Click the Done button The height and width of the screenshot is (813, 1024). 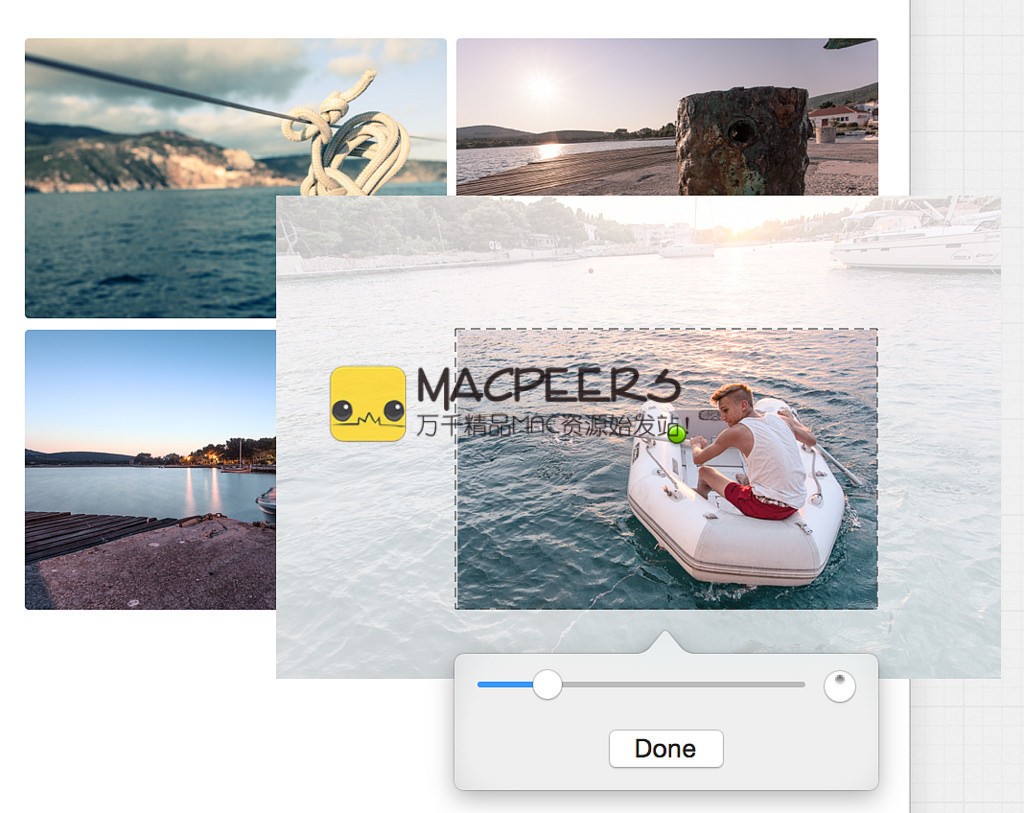pyautogui.click(x=665, y=748)
